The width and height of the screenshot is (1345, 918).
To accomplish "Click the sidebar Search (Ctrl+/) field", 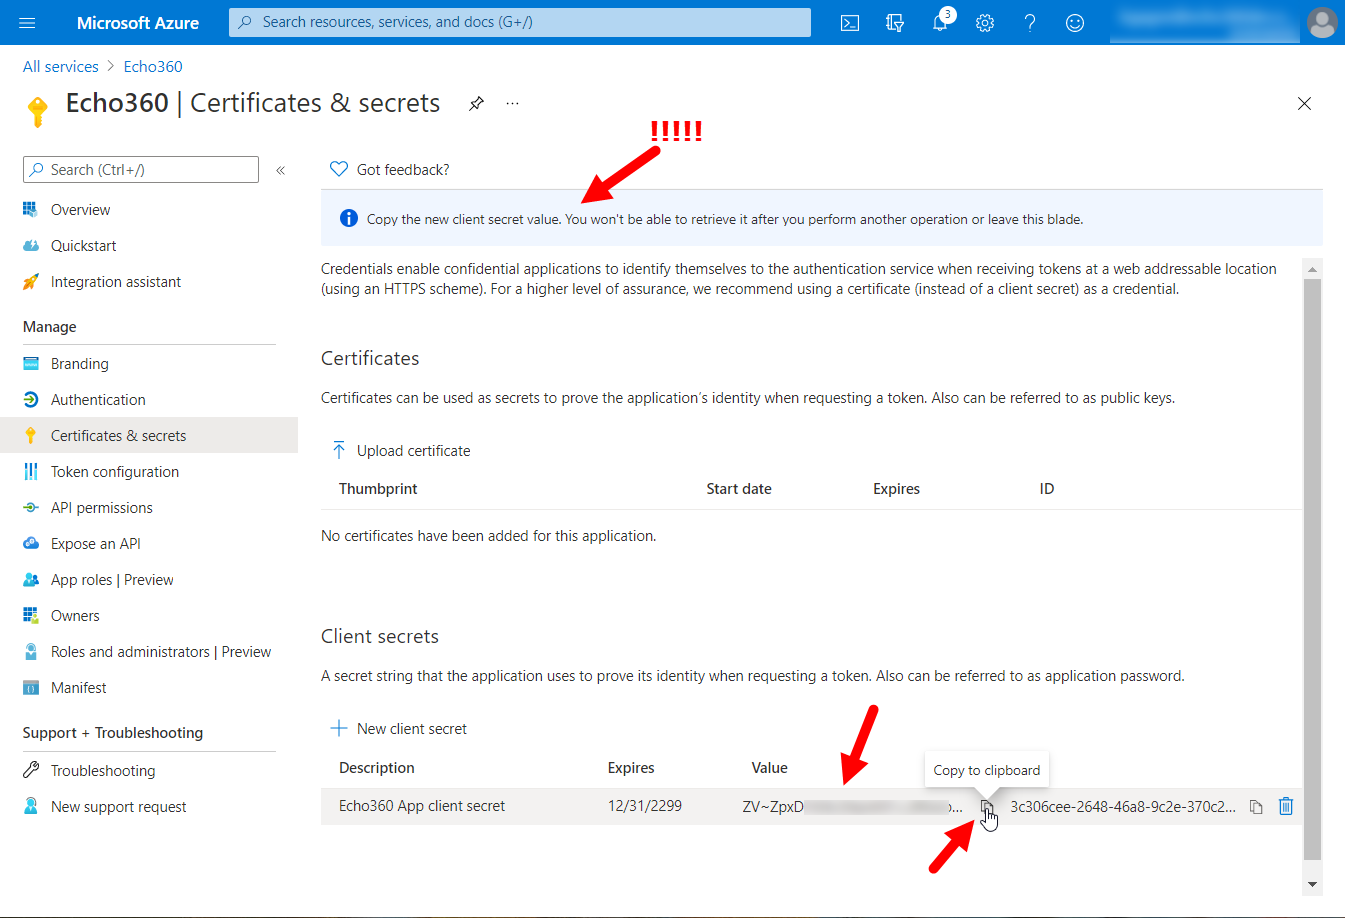I will point(141,170).
